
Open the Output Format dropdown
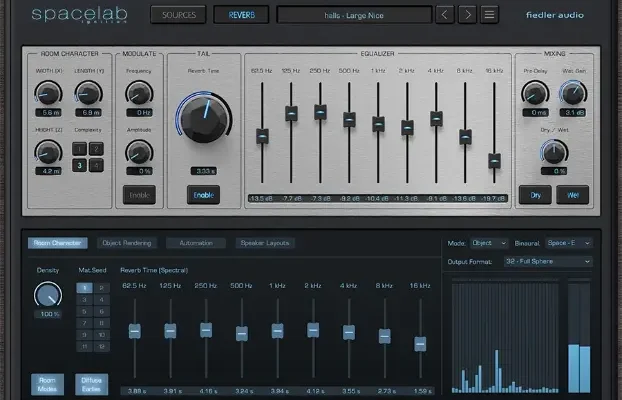pyautogui.click(x=547, y=262)
